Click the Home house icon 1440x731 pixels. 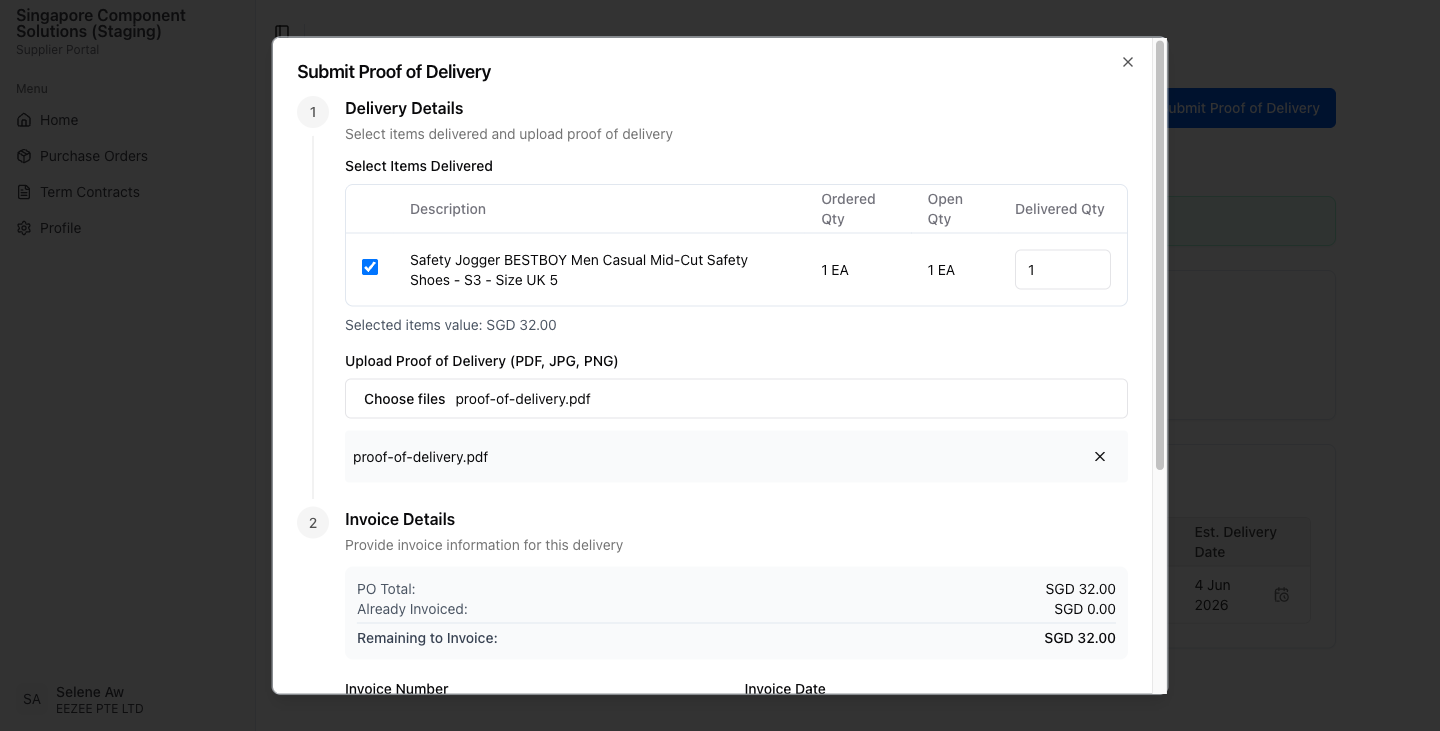[x=24, y=120]
